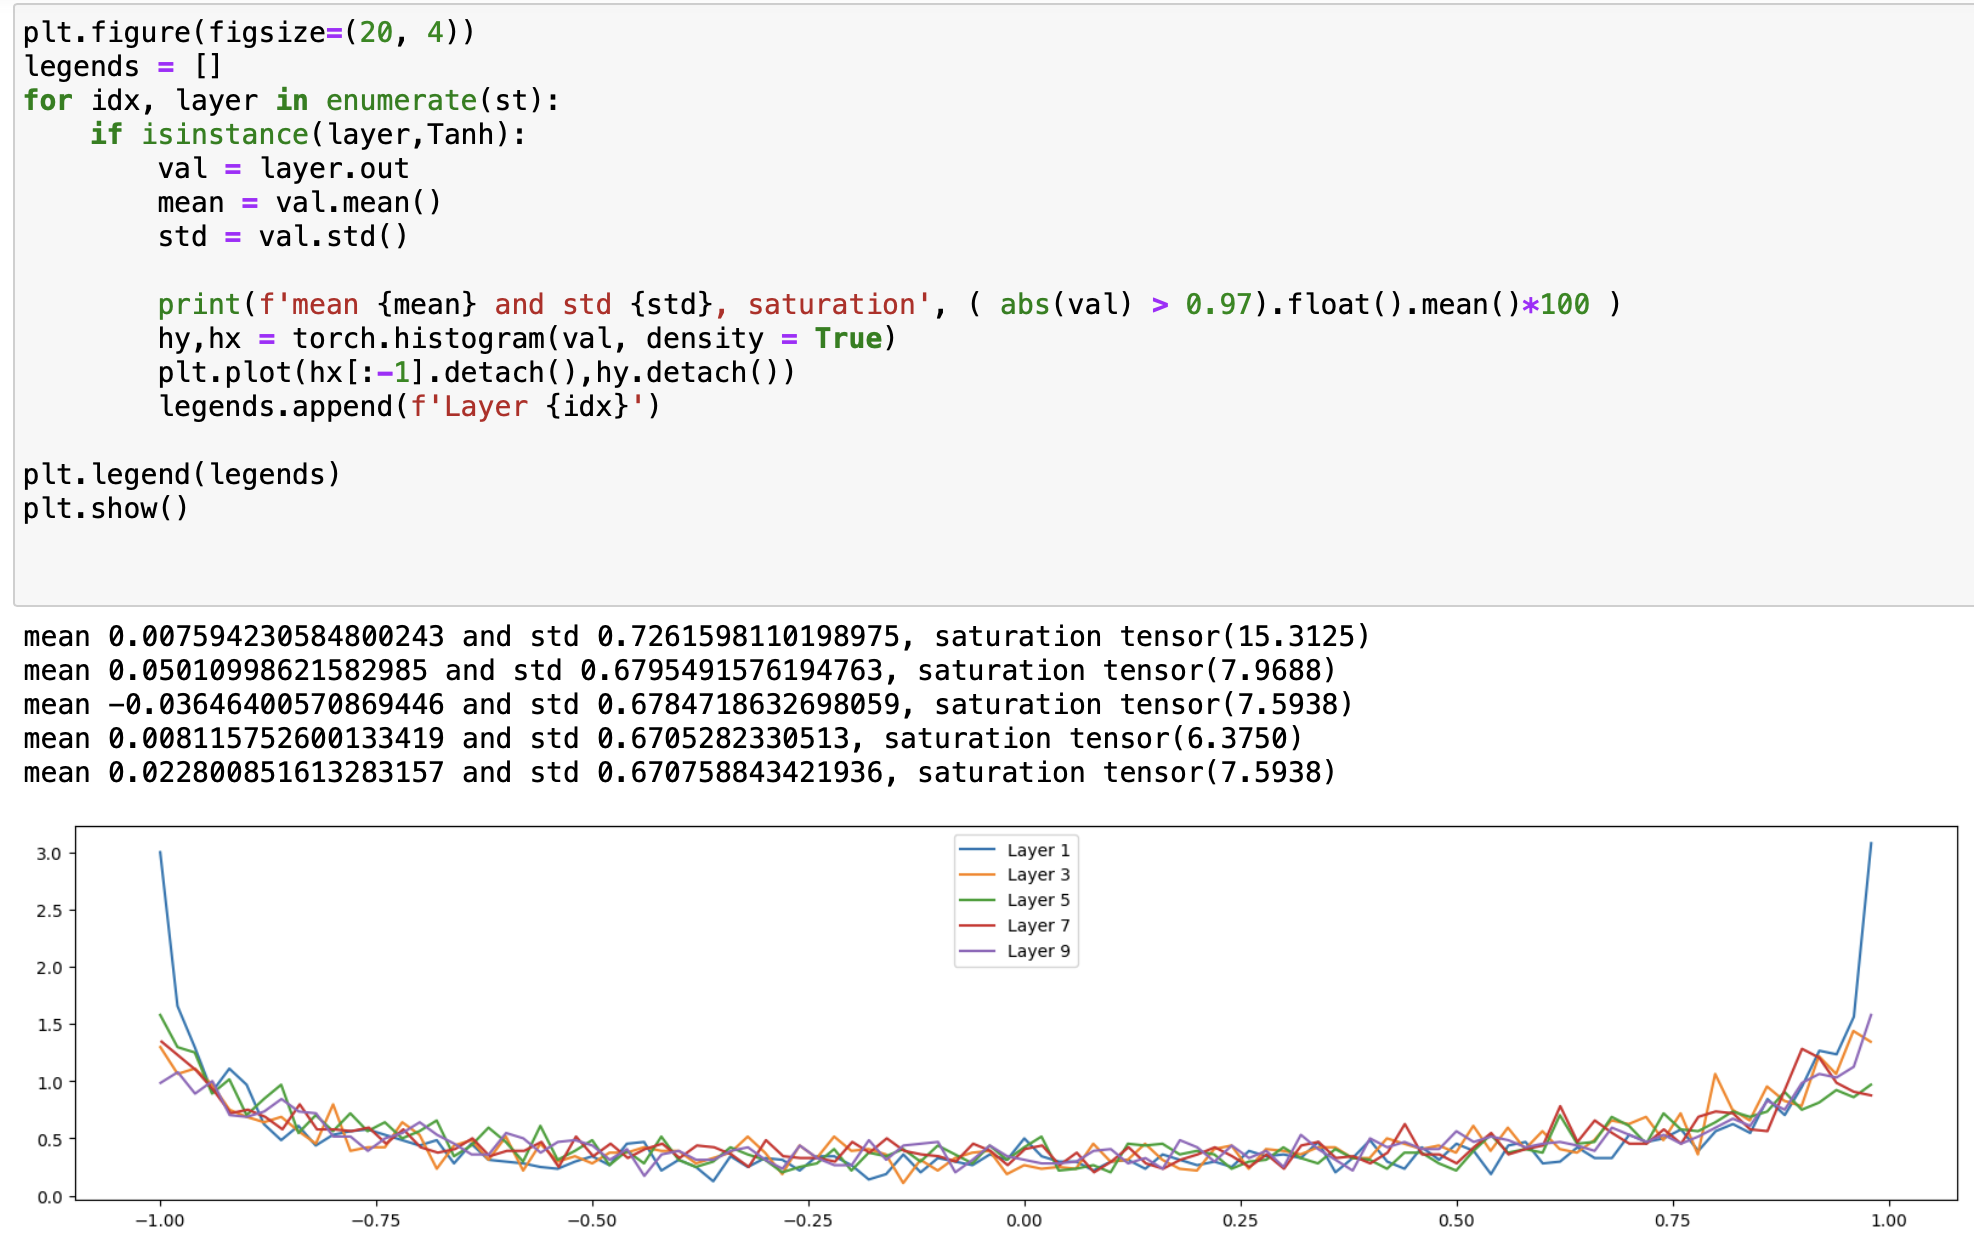Click the plt.legend(legends) line
The width and height of the screenshot is (1974, 1242).
pyautogui.click(x=182, y=474)
